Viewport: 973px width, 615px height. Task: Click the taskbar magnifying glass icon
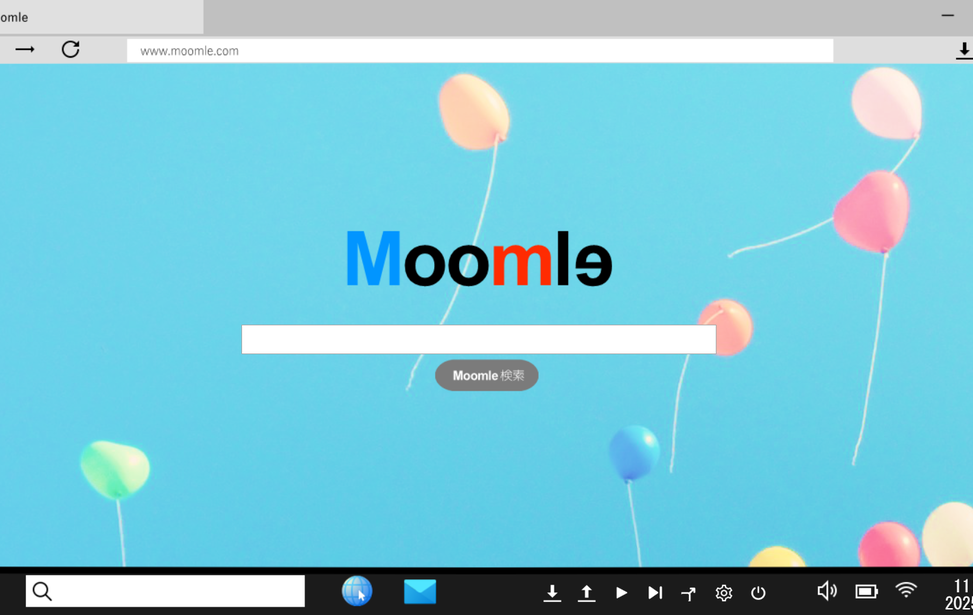pyautogui.click(x=42, y=591)
